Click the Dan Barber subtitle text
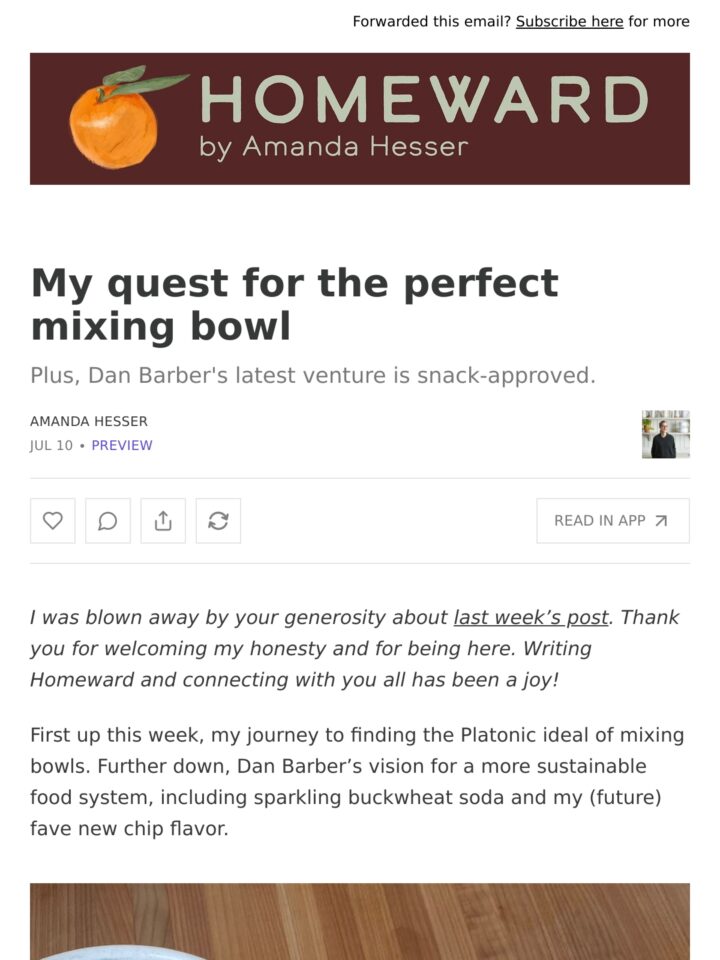The image size is (720, 960). [313, 375]
